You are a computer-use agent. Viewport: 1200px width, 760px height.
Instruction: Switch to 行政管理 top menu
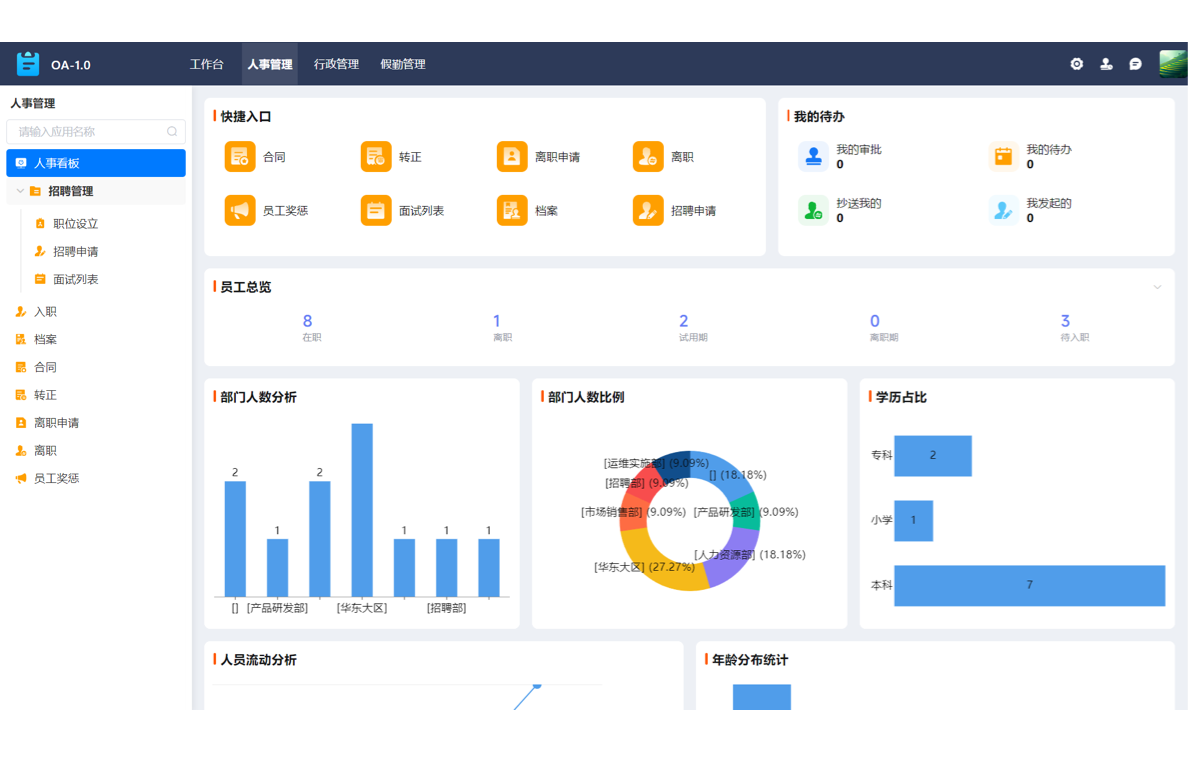[336, 64]
